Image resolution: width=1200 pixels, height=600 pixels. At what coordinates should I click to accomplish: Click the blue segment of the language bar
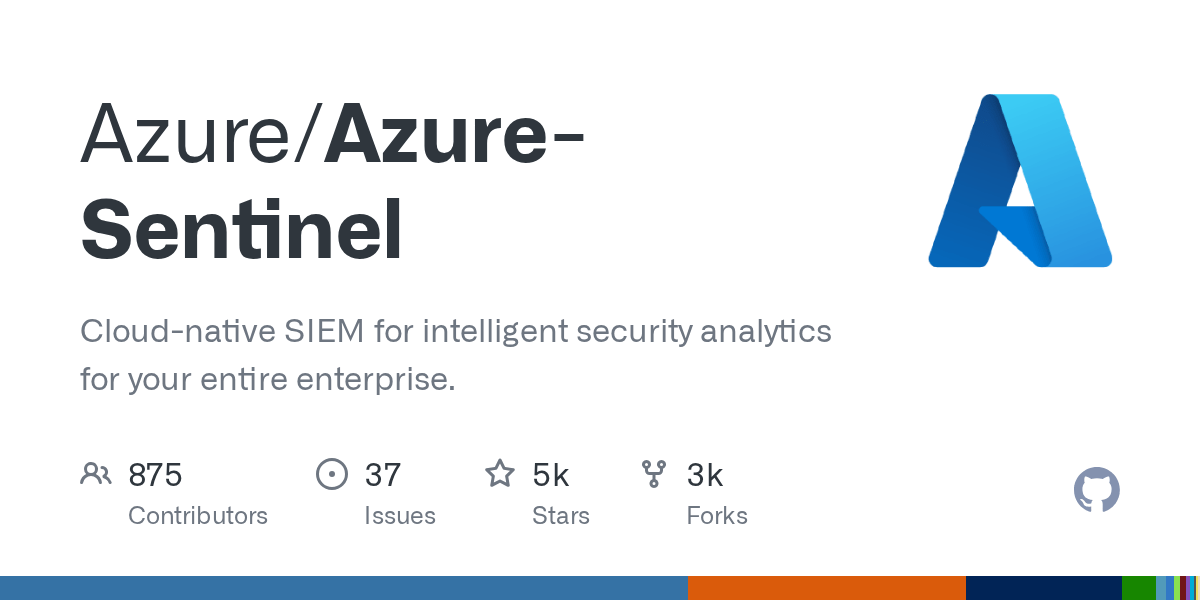tap(344, 588)
